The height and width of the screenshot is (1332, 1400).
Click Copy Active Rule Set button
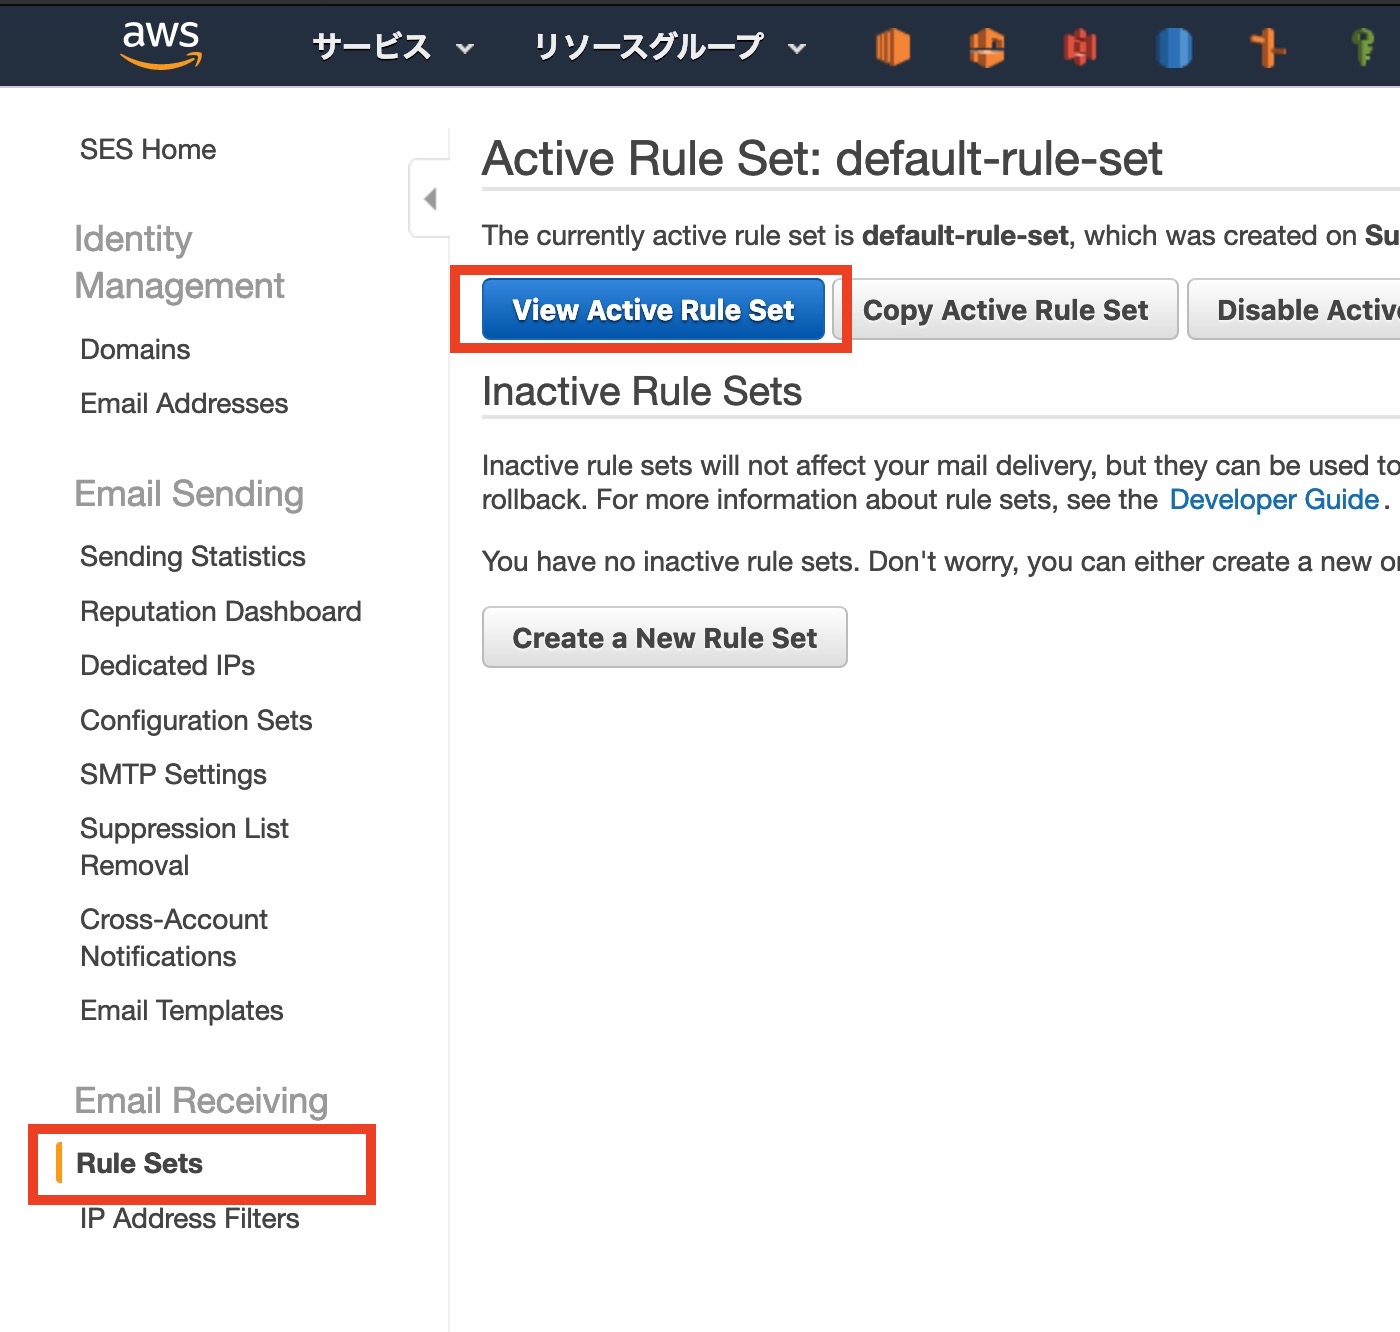tap(1005, 310)
